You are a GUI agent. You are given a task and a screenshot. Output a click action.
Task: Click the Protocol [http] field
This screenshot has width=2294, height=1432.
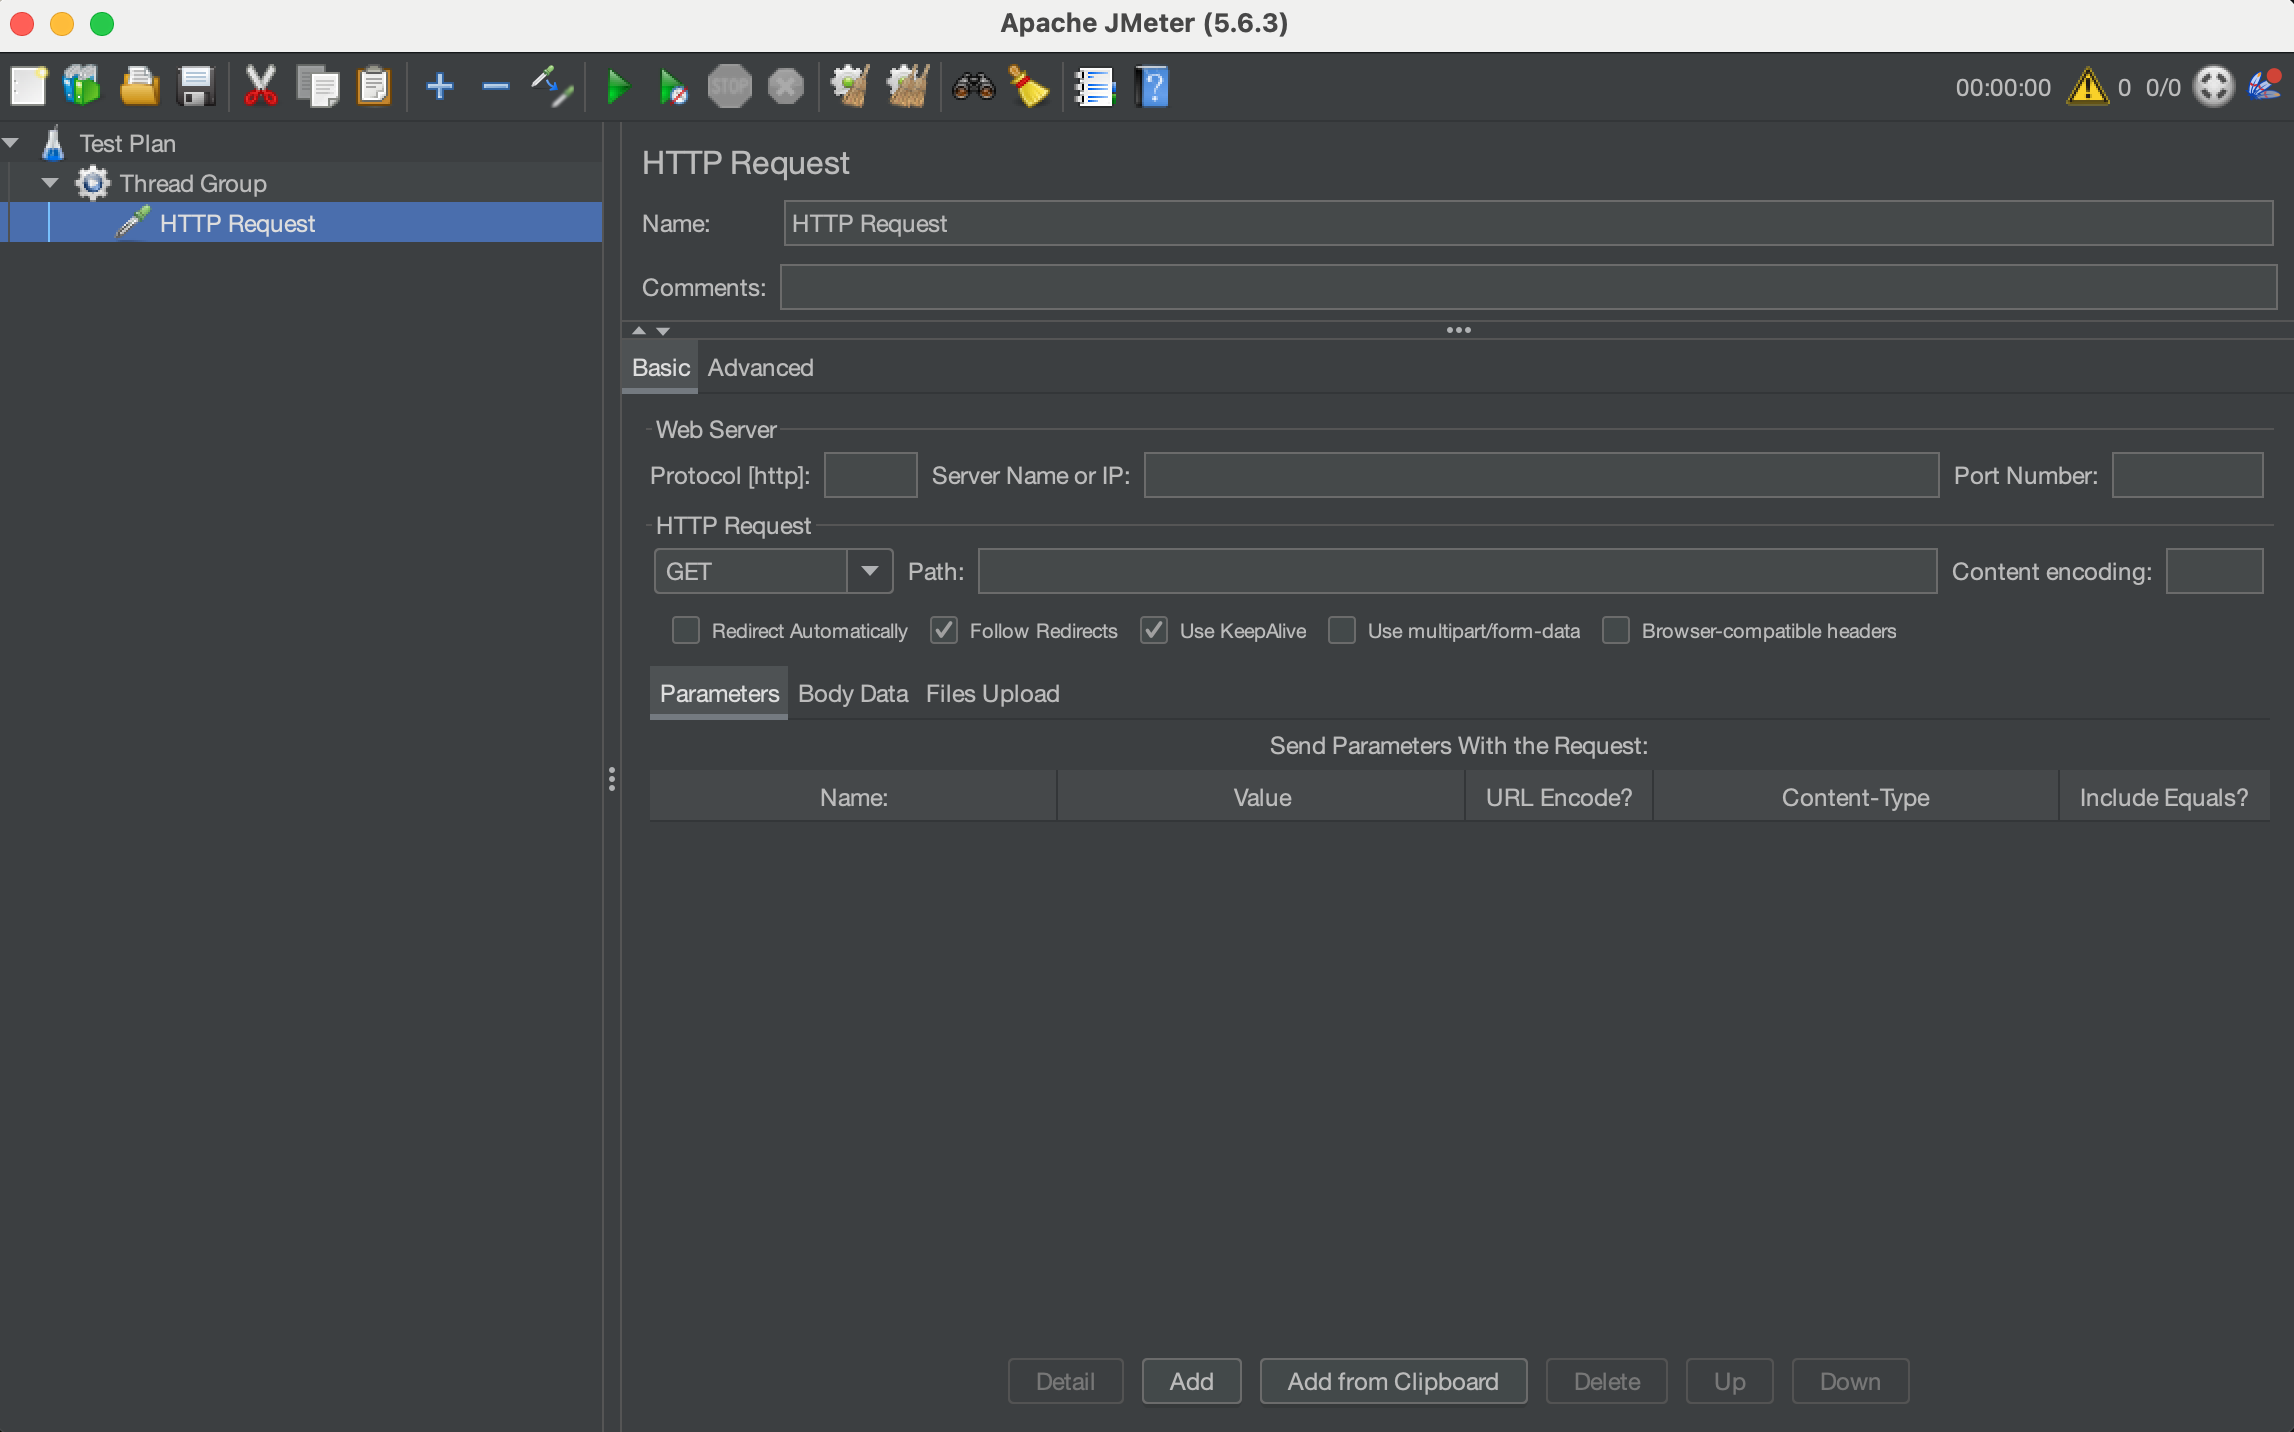click(x=870, y=475)
